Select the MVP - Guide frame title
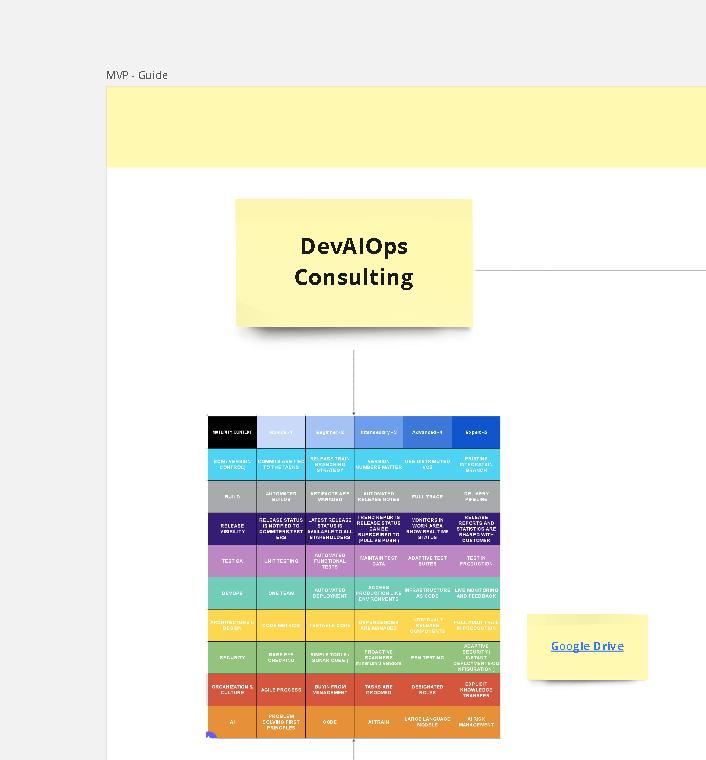The image size is (706, 760). tap(137, 75)
